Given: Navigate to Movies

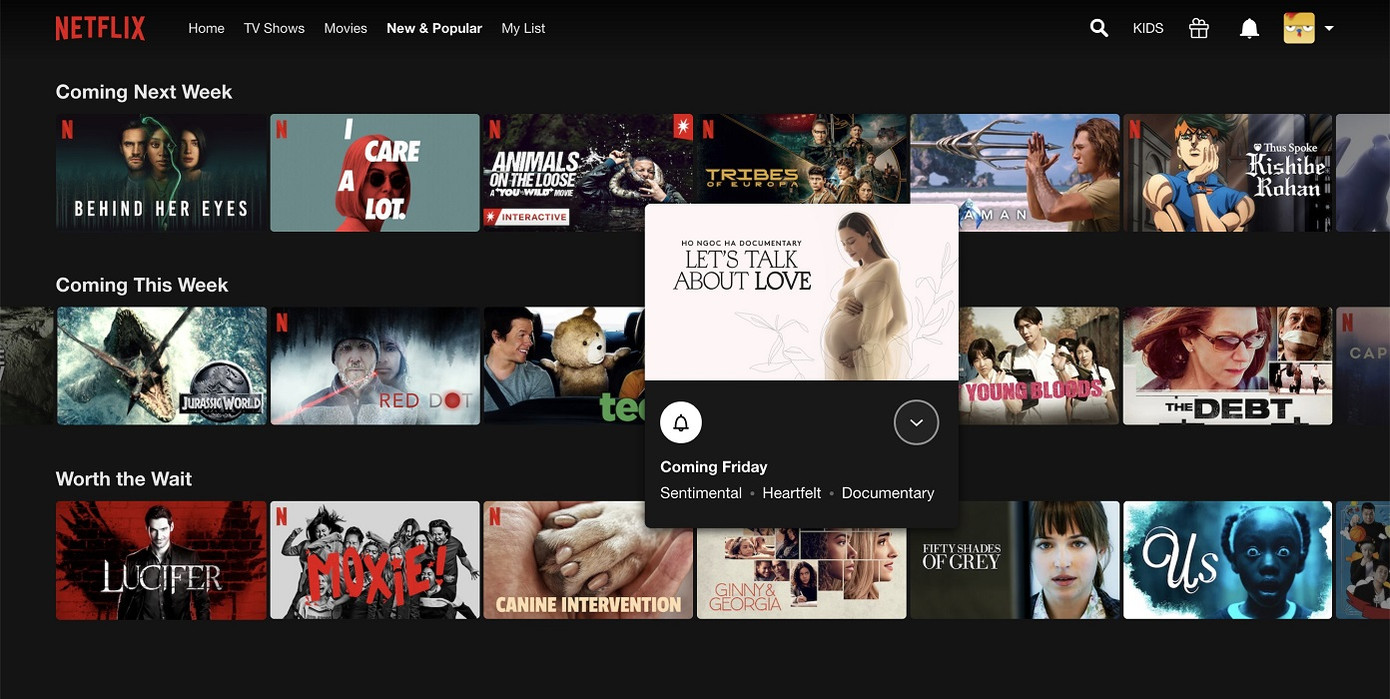Looking at the screenshot, I should coord(345,28).
